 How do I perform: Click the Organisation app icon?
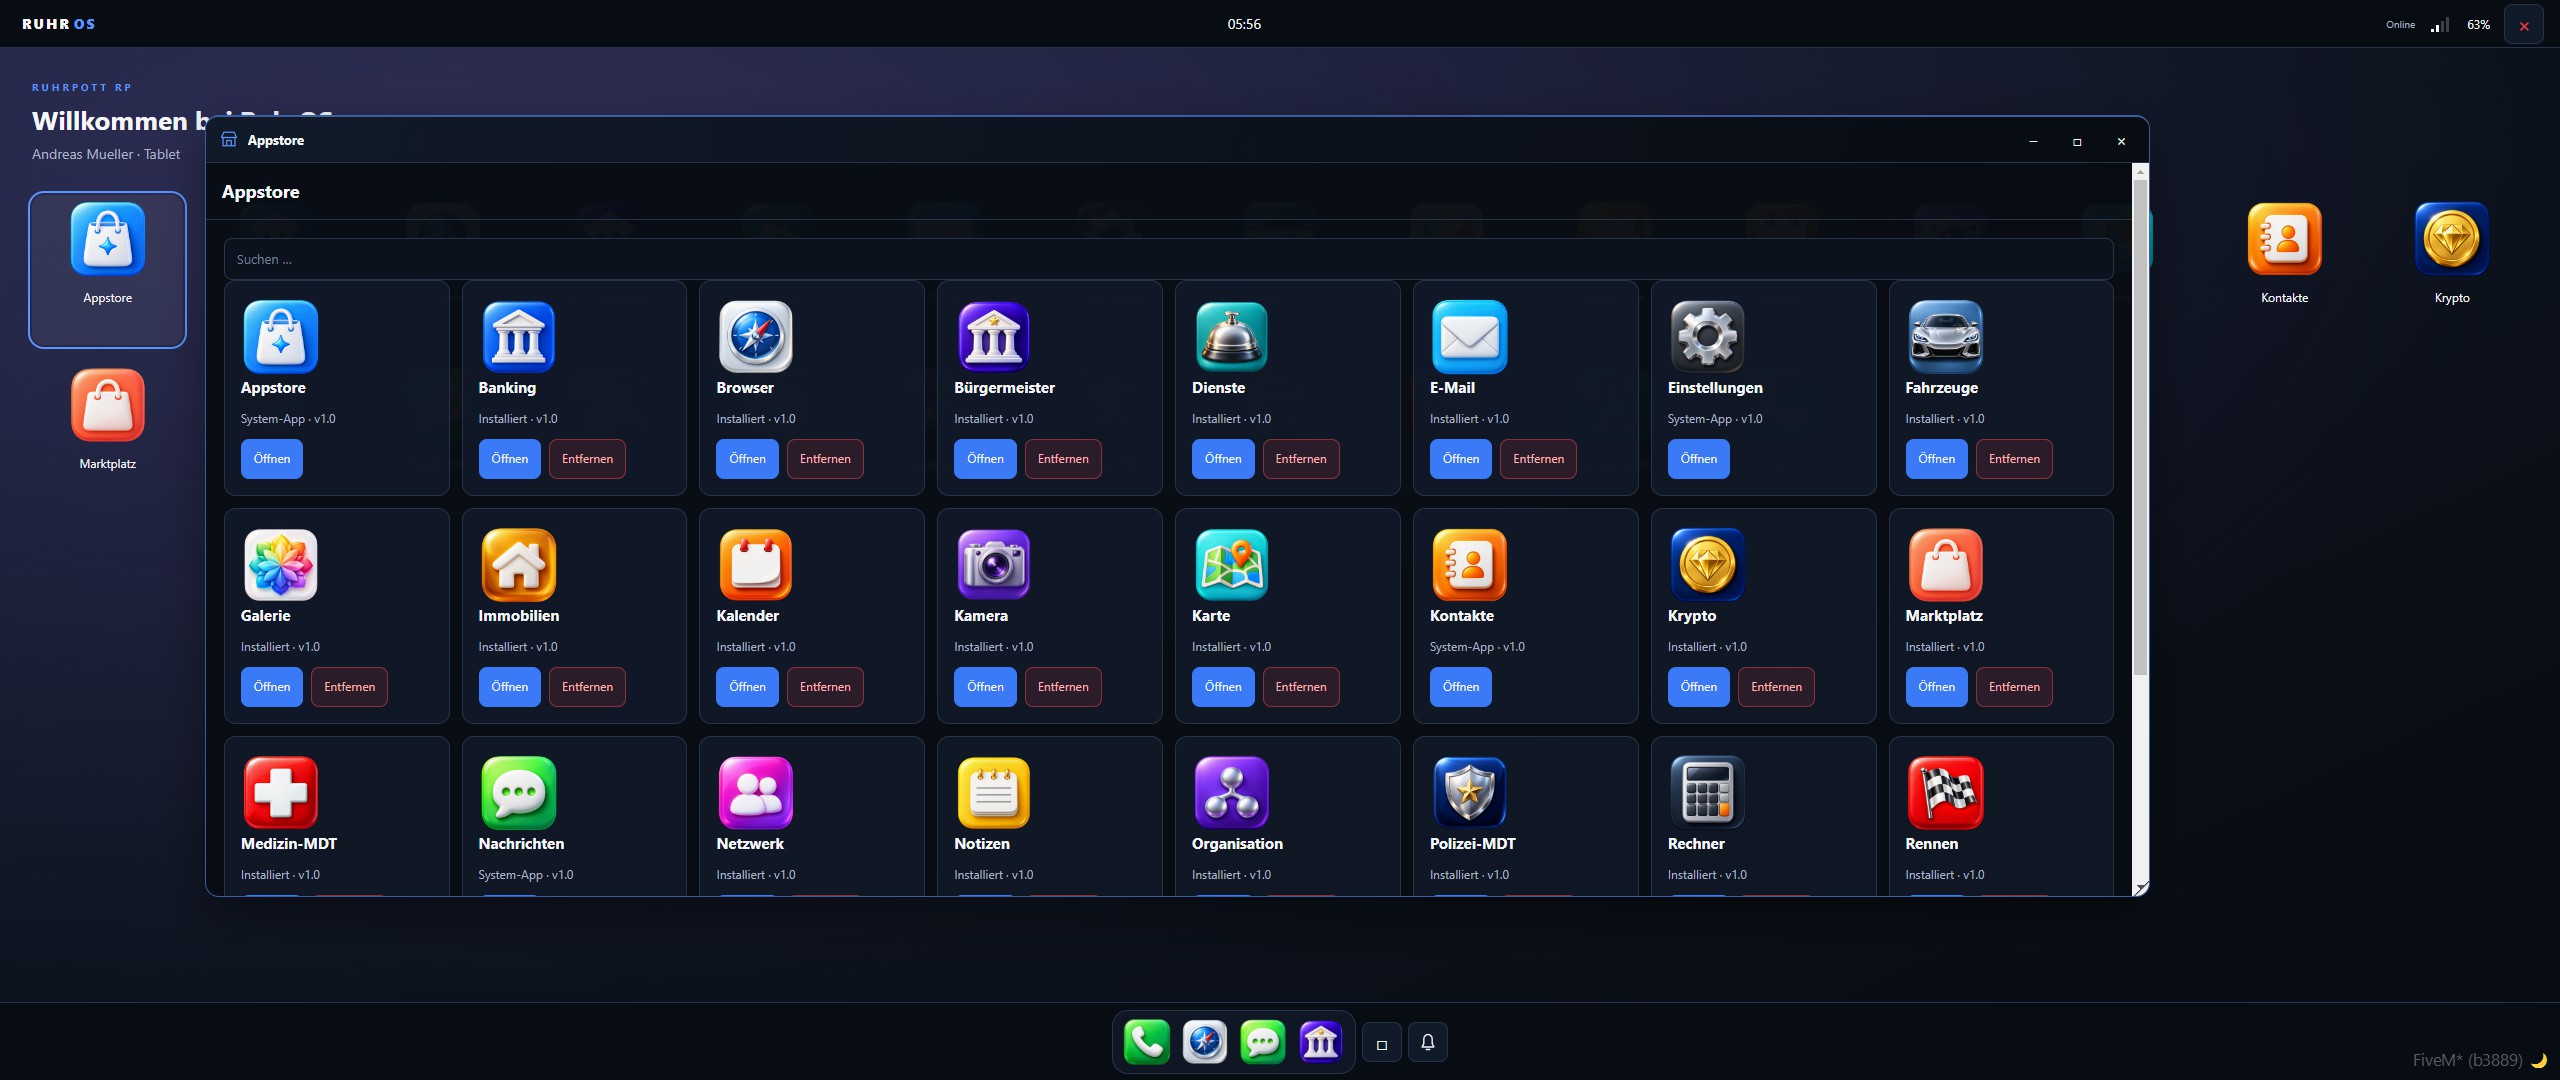coord(1231,793)
